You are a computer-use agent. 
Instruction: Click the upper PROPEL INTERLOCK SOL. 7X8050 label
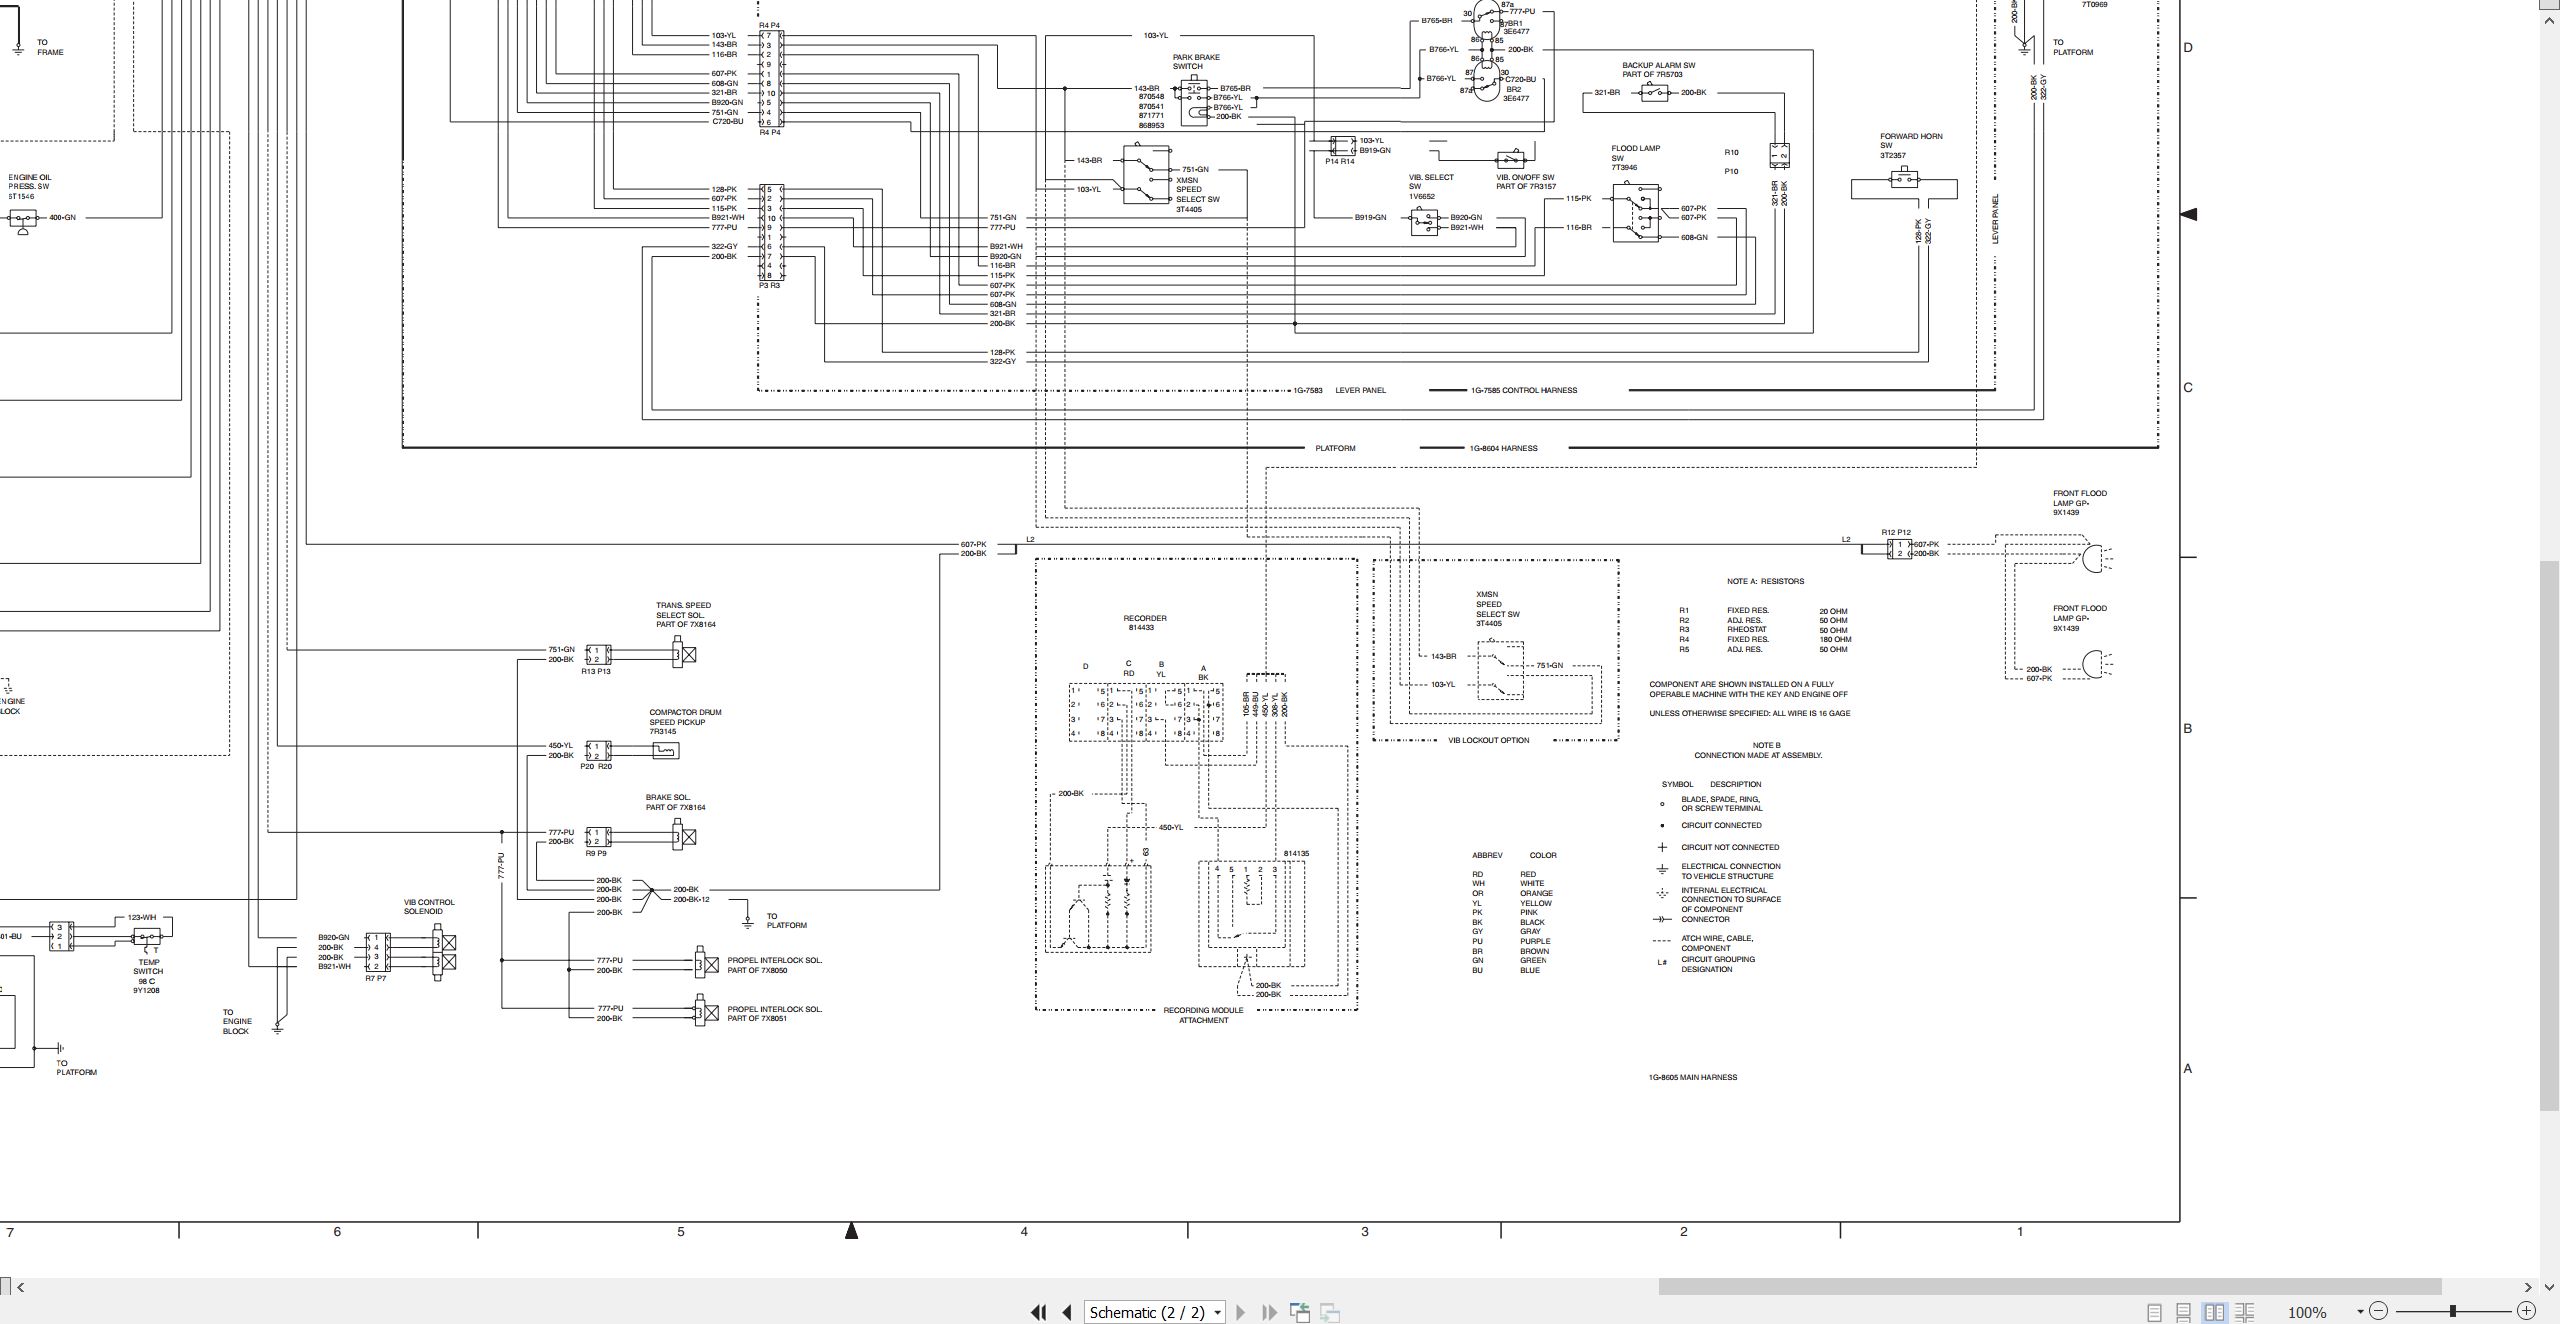(x=774, y=965)
